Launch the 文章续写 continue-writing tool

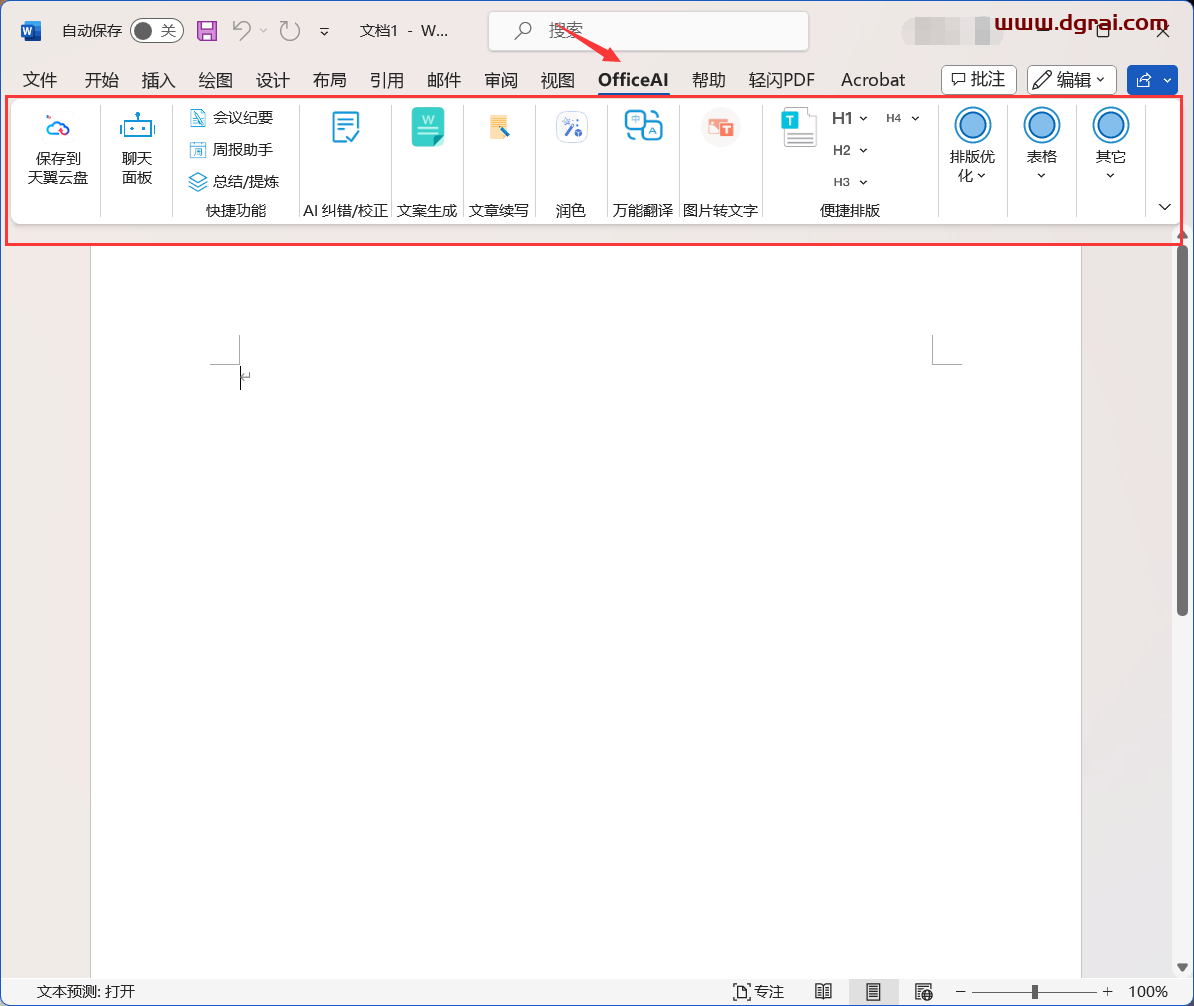tap(499, 127)
